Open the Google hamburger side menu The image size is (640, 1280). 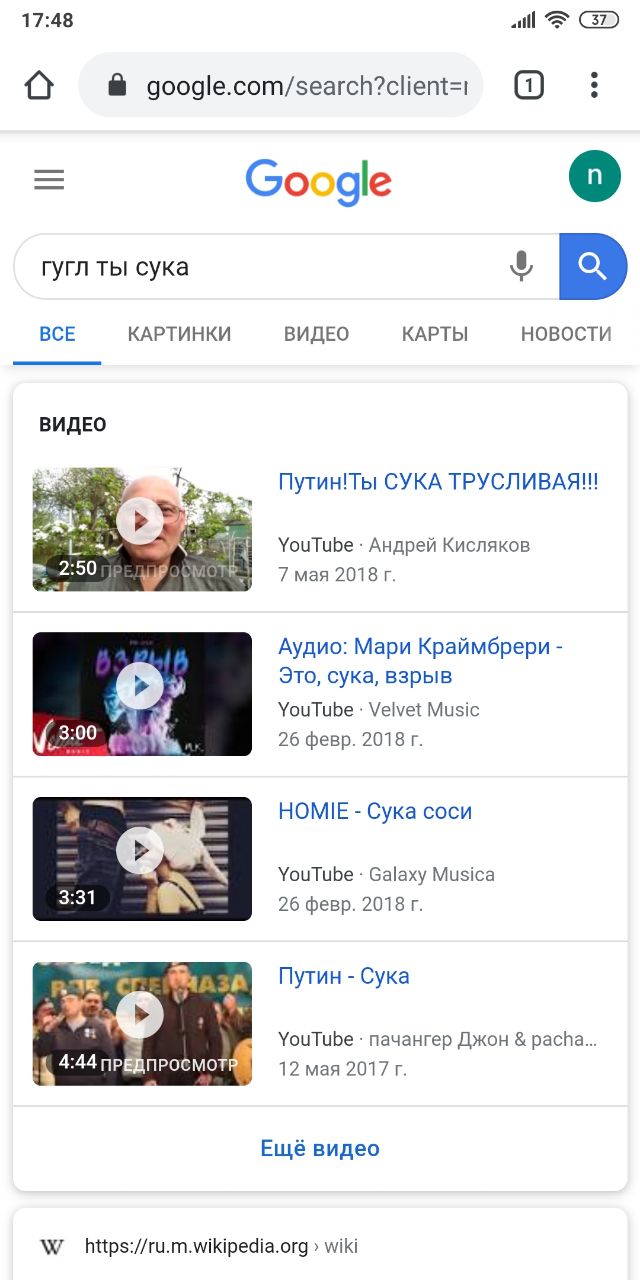click(49, 180)
